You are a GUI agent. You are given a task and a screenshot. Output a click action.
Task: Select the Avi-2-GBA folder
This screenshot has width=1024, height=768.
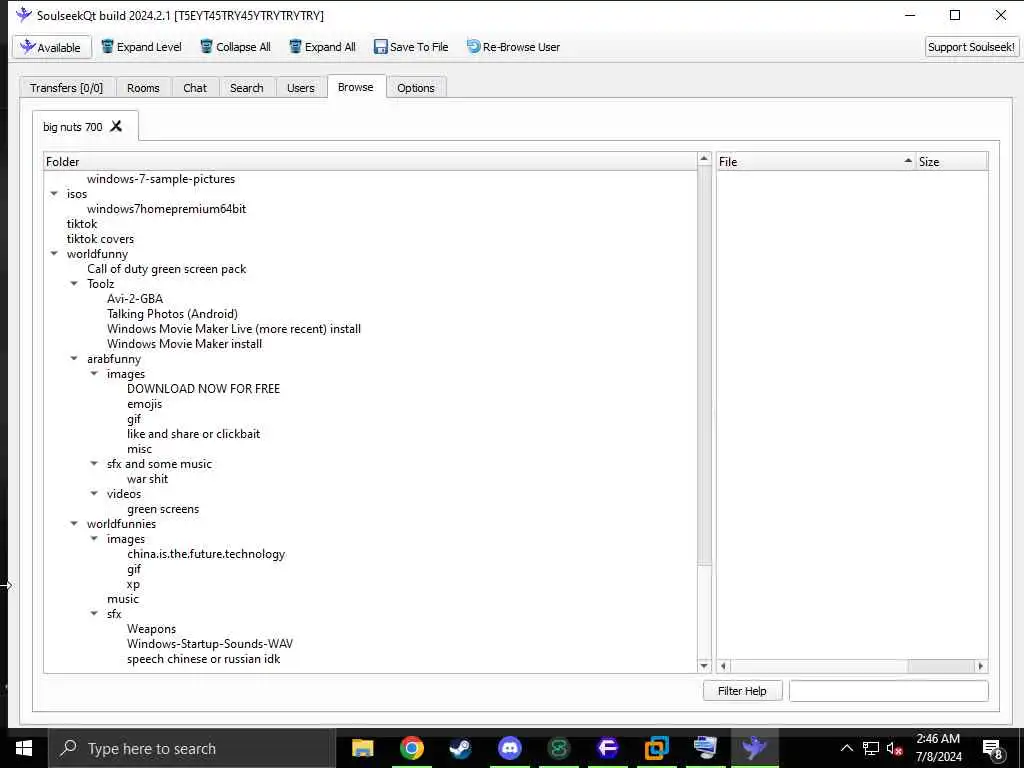pyautogui.click(x=135, y=298)
